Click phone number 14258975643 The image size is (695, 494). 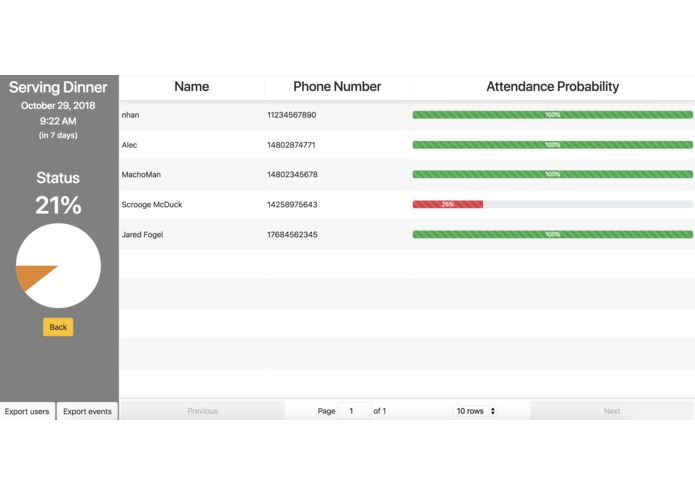(x=292, y=205)
